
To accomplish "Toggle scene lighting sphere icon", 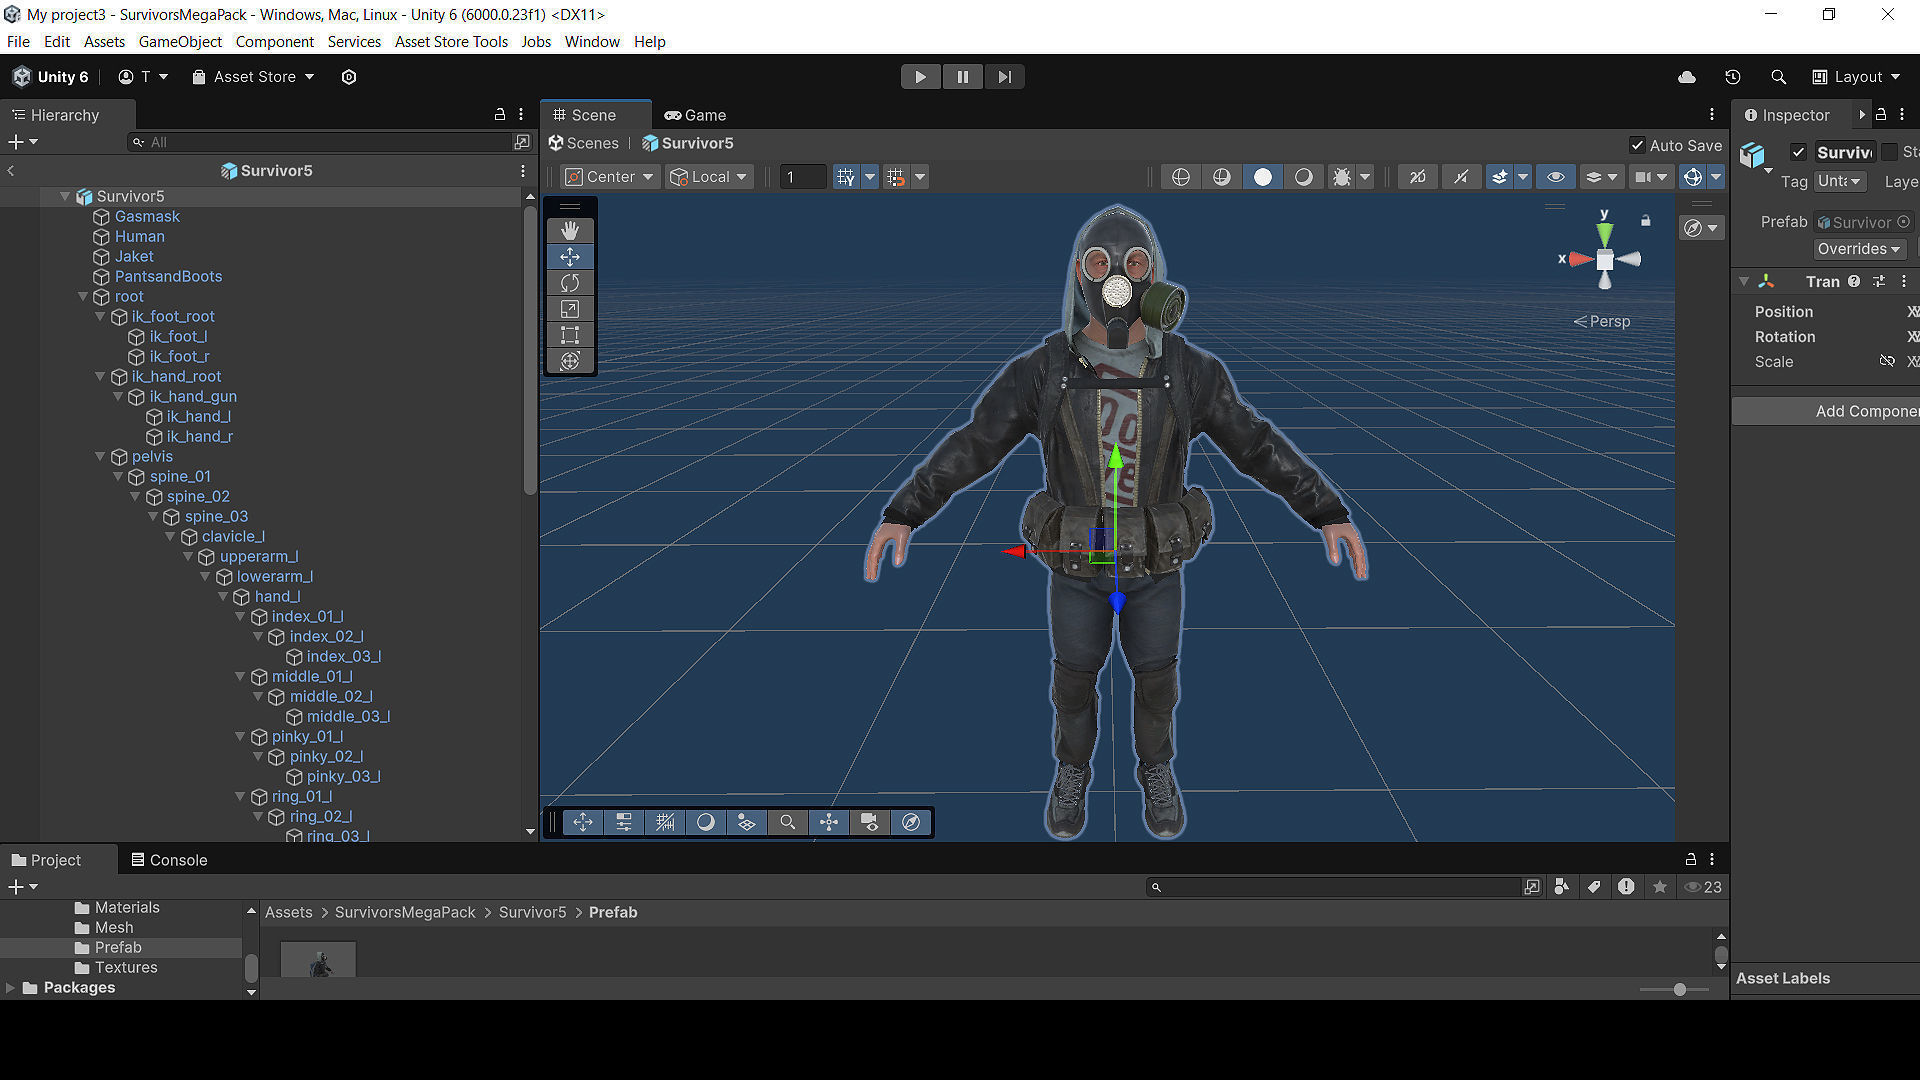I will [1304, 177].
